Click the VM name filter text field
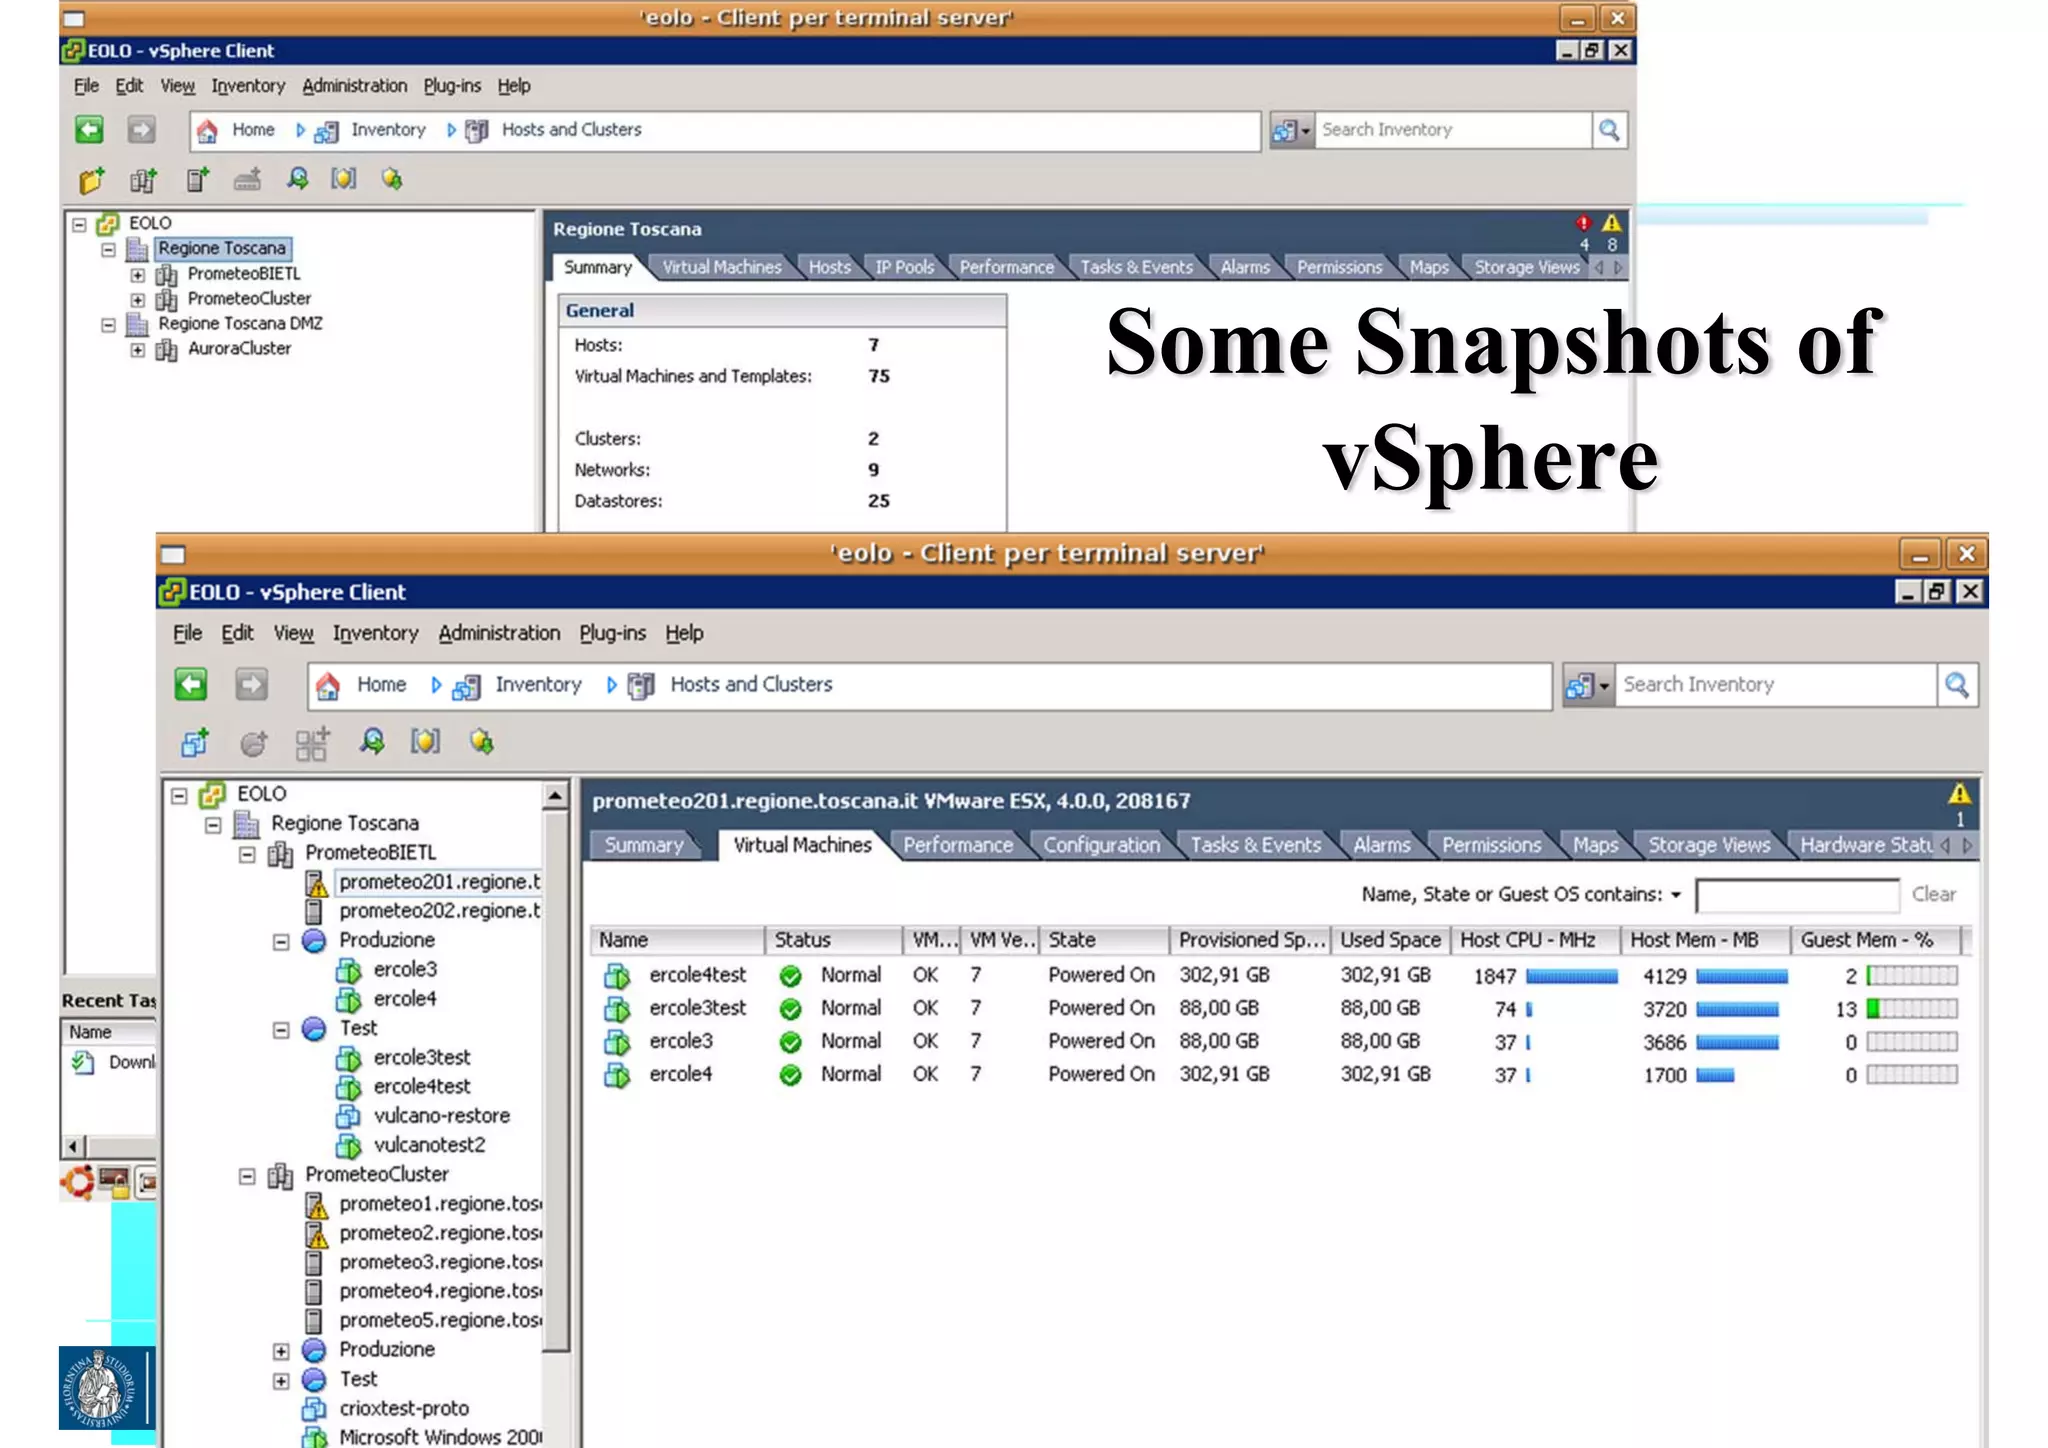2048x1448 pixels. click(x=1797, y=895)
